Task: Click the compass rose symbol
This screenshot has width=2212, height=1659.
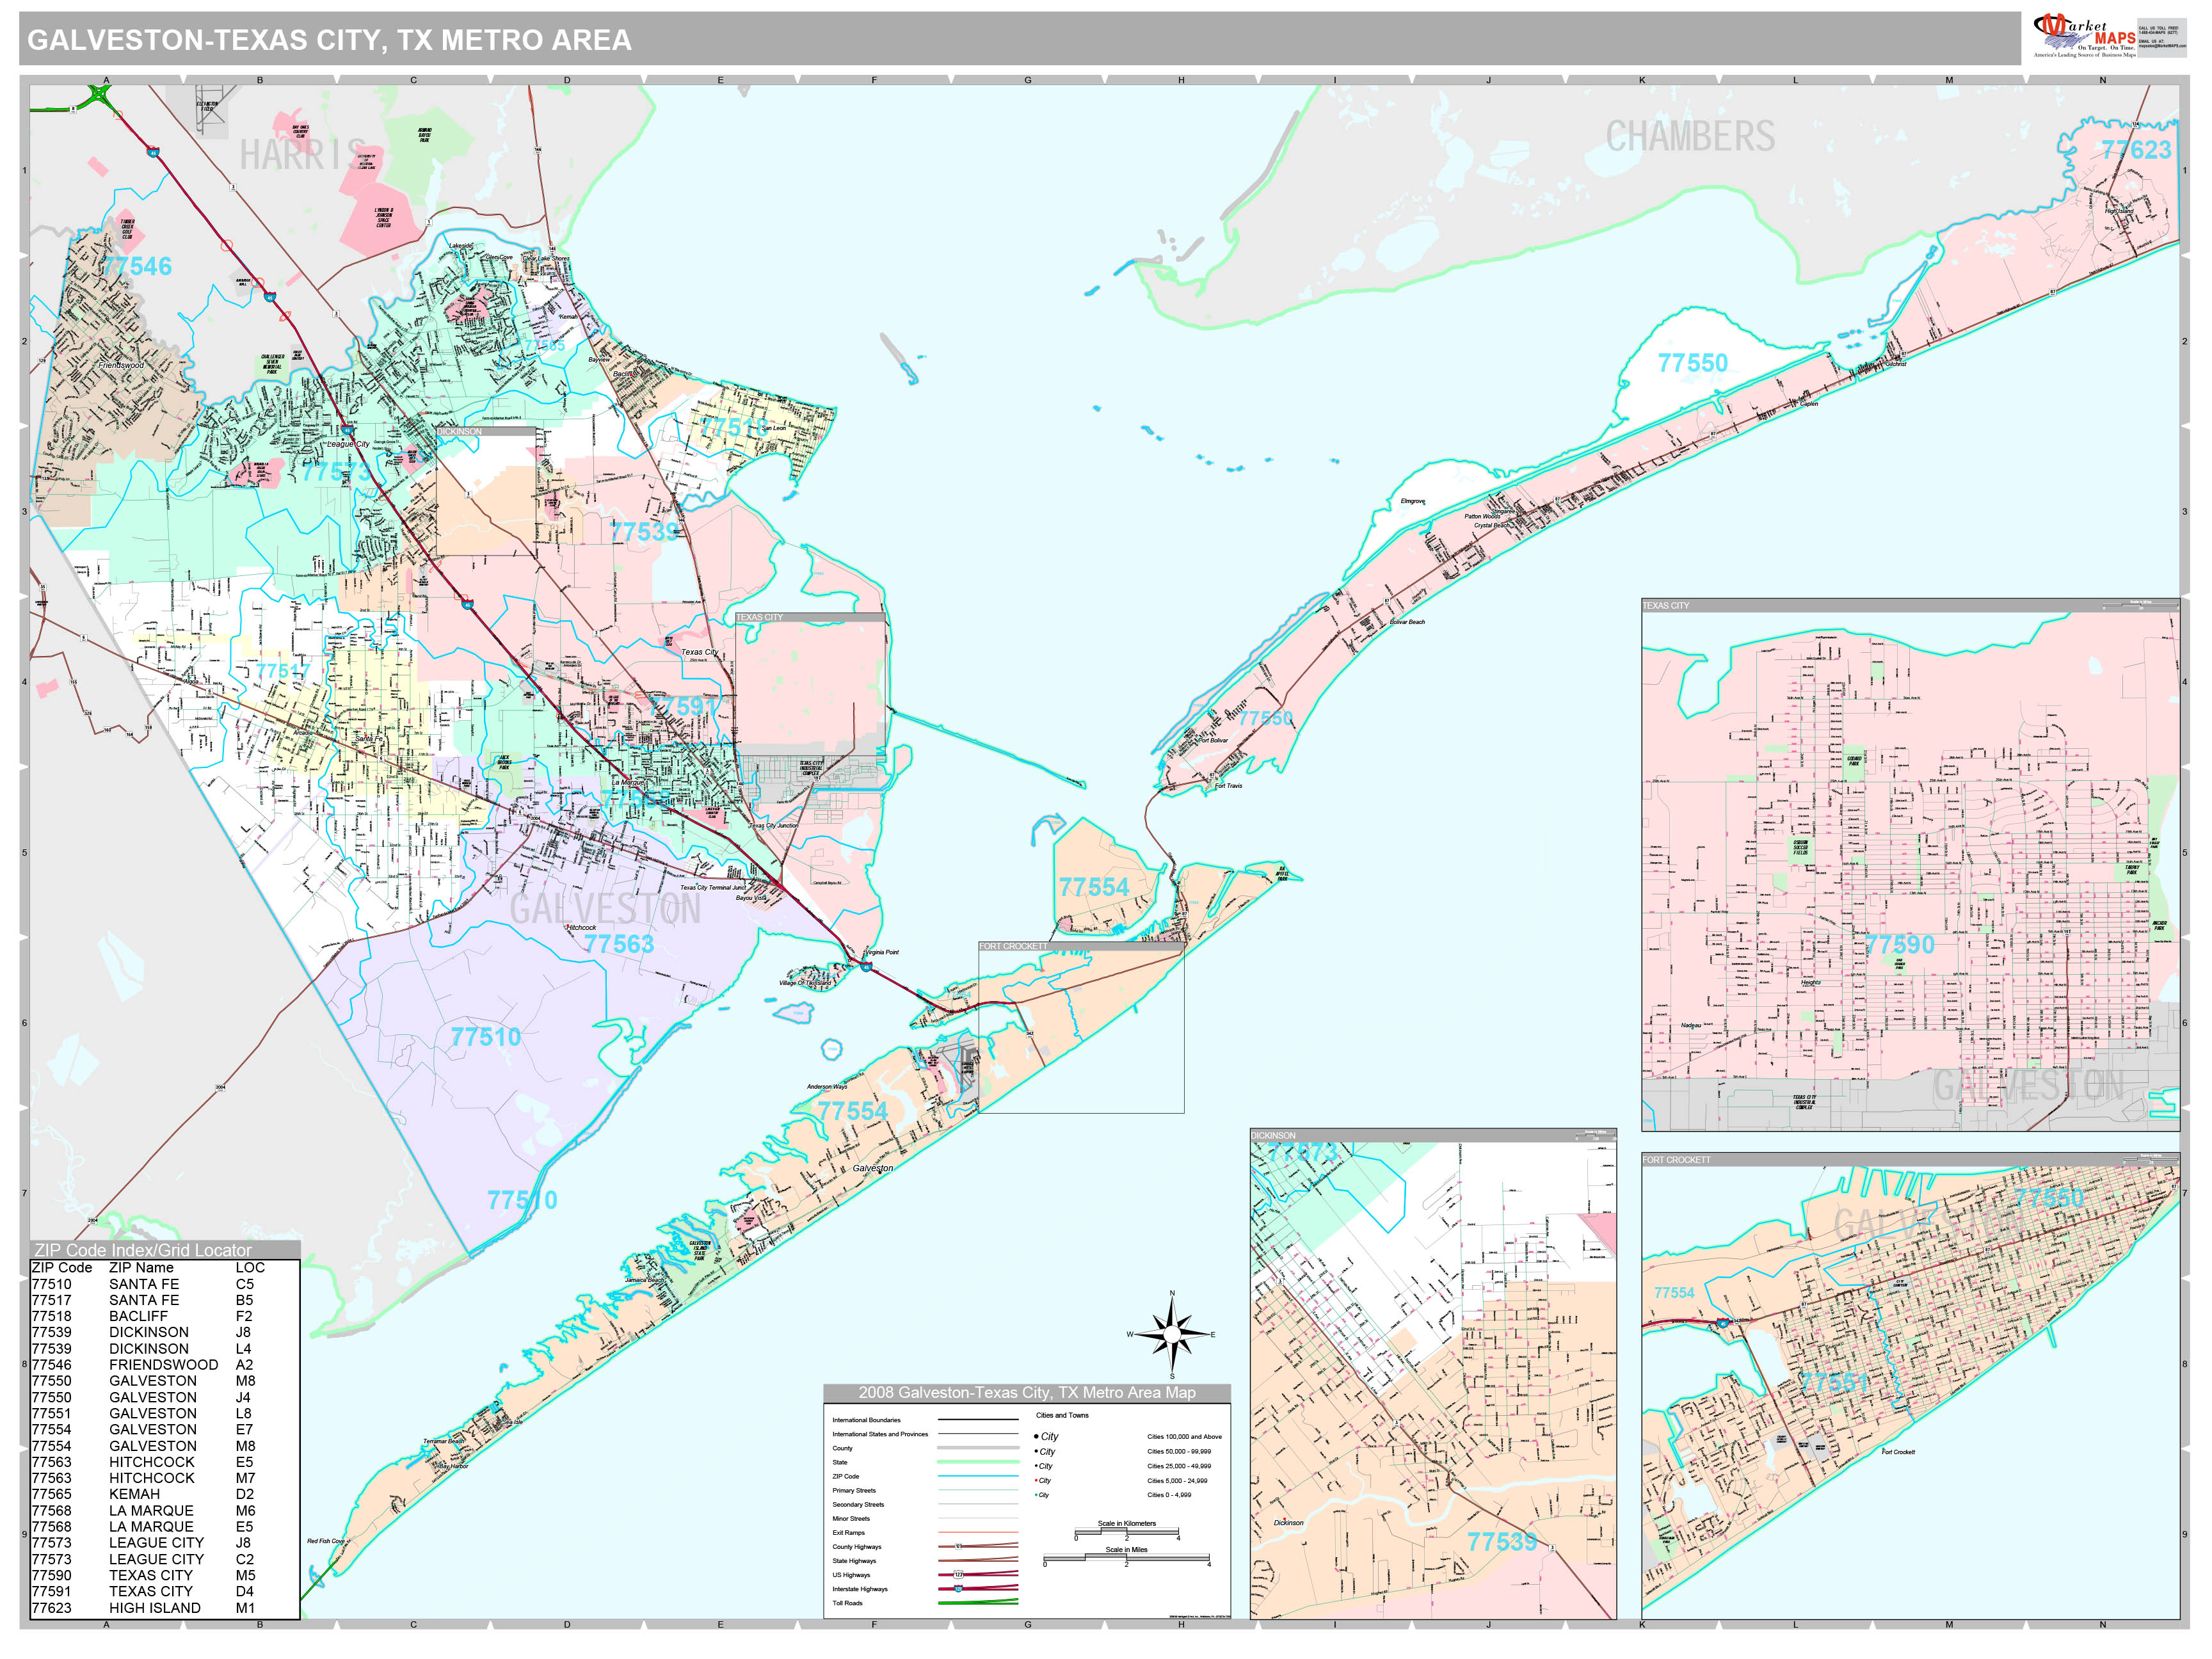Action: point(1172,1335)
